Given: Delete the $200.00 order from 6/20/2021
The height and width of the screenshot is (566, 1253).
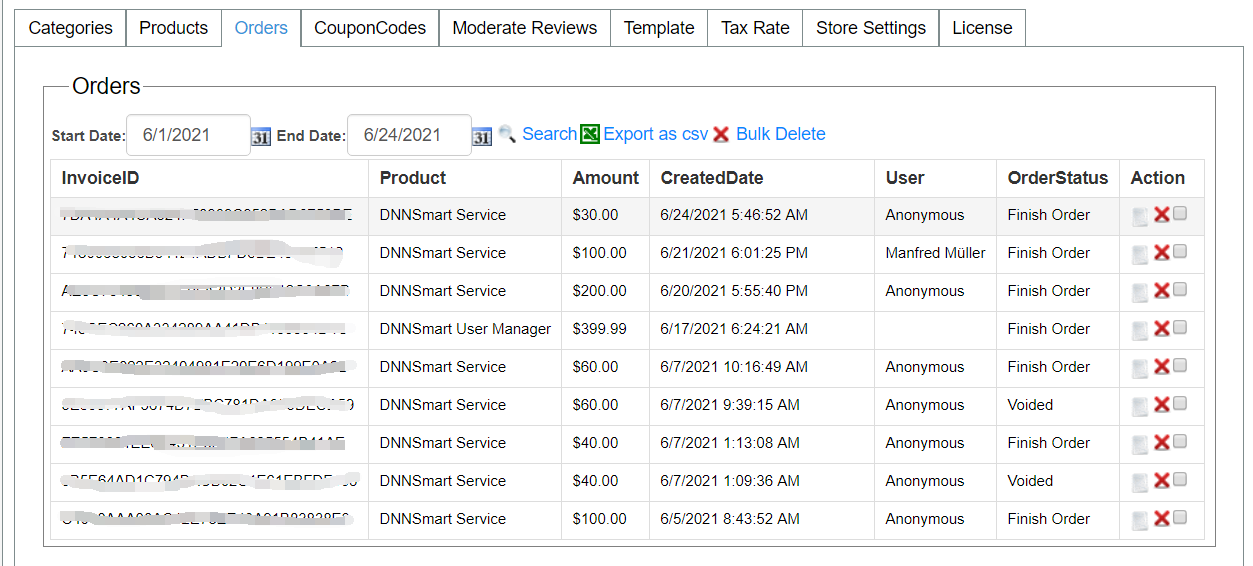Looking at the screenshot, I should pyautogui.click(x=1161, y=290).
